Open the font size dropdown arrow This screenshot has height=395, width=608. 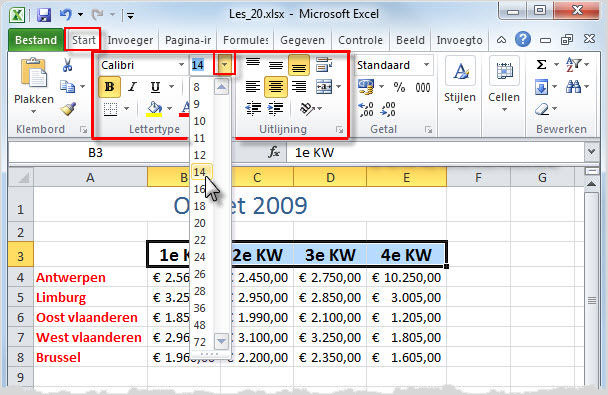(x=225, y=64)
